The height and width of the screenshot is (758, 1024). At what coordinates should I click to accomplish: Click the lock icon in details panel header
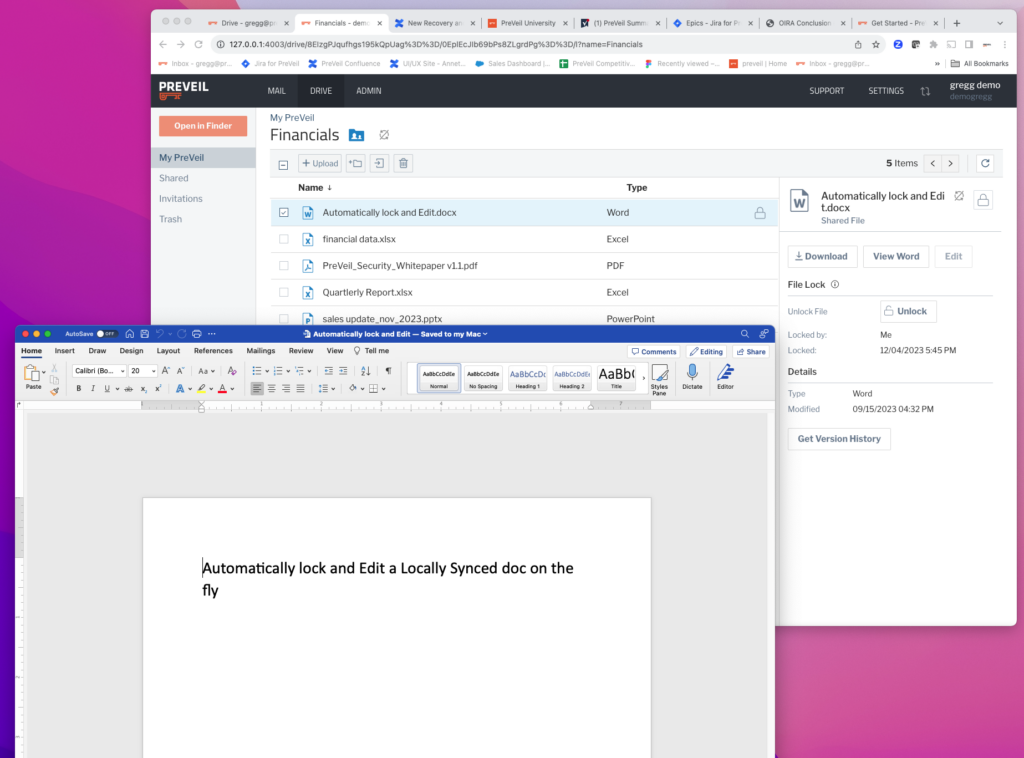pyautogui.click(x=983, y=200)
